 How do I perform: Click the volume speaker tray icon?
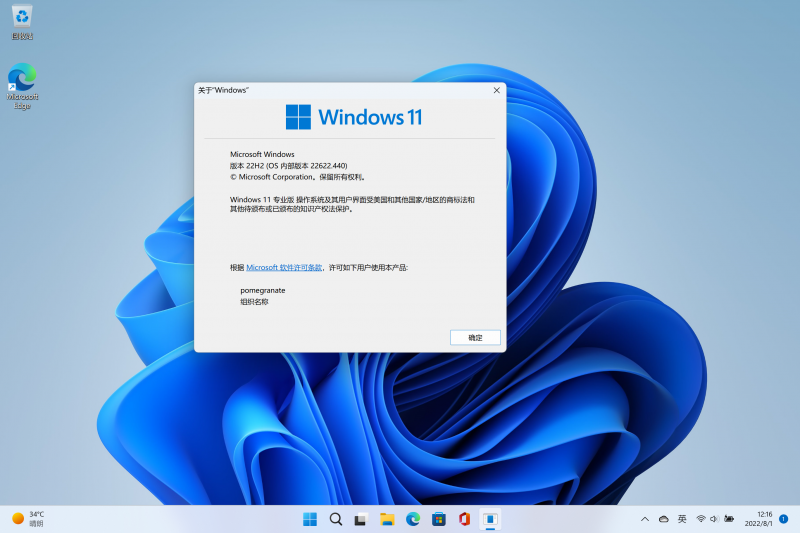(x=714, y=519)
